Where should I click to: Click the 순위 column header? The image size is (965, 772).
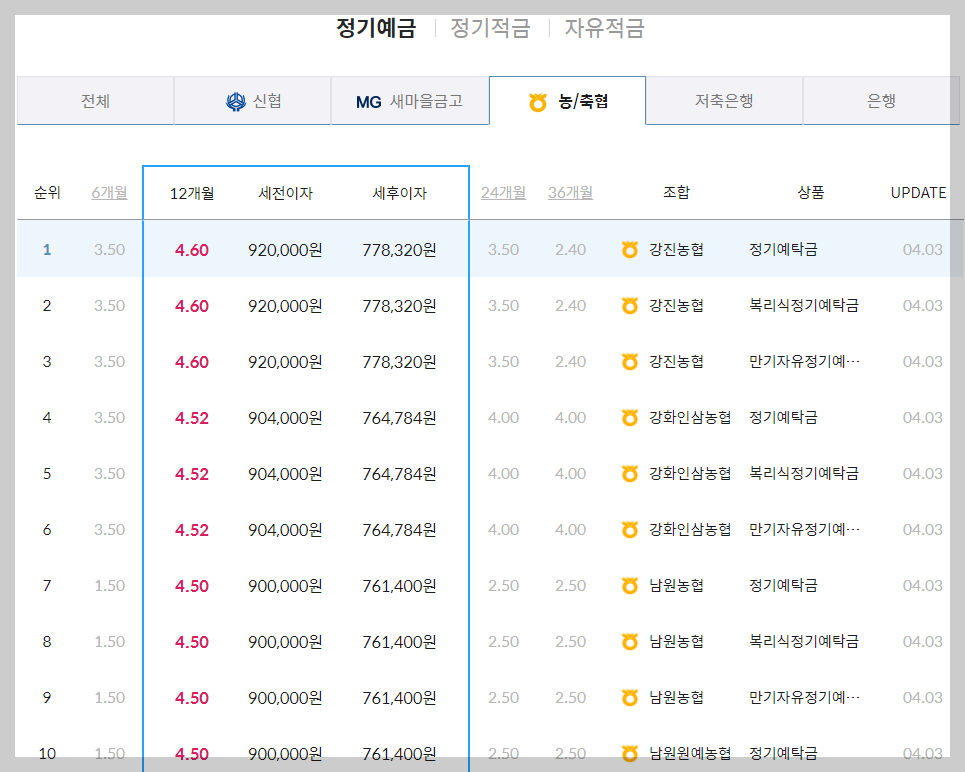tap(47, 193)
